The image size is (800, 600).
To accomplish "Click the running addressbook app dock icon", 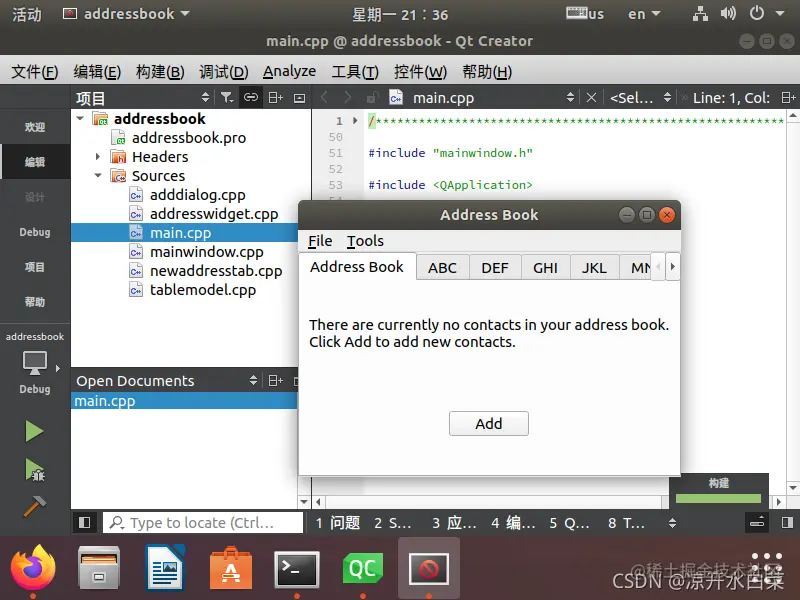I will click(429, 568).
